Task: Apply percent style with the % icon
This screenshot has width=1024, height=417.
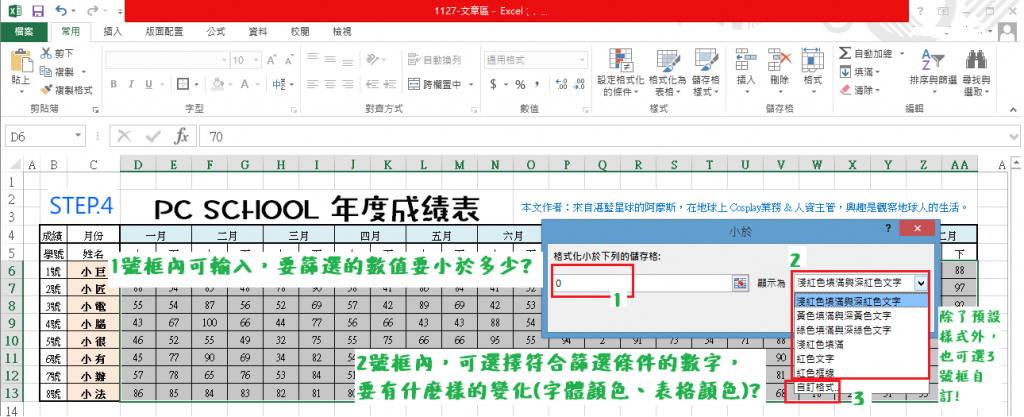Action: (x=520, y=84)
